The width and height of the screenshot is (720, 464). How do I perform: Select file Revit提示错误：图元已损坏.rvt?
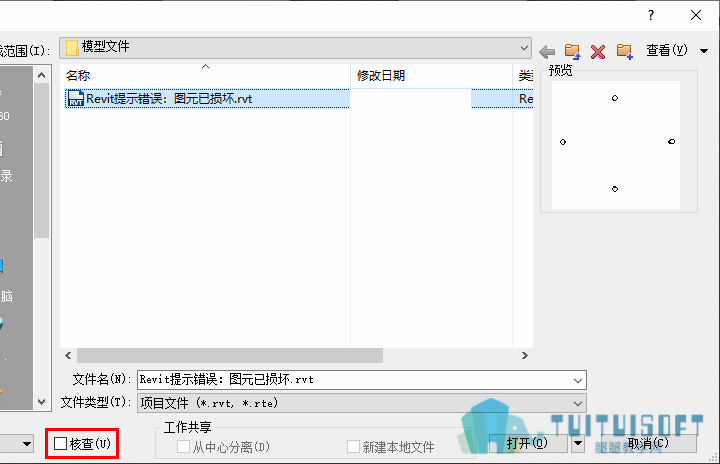[x=207, y=98]
